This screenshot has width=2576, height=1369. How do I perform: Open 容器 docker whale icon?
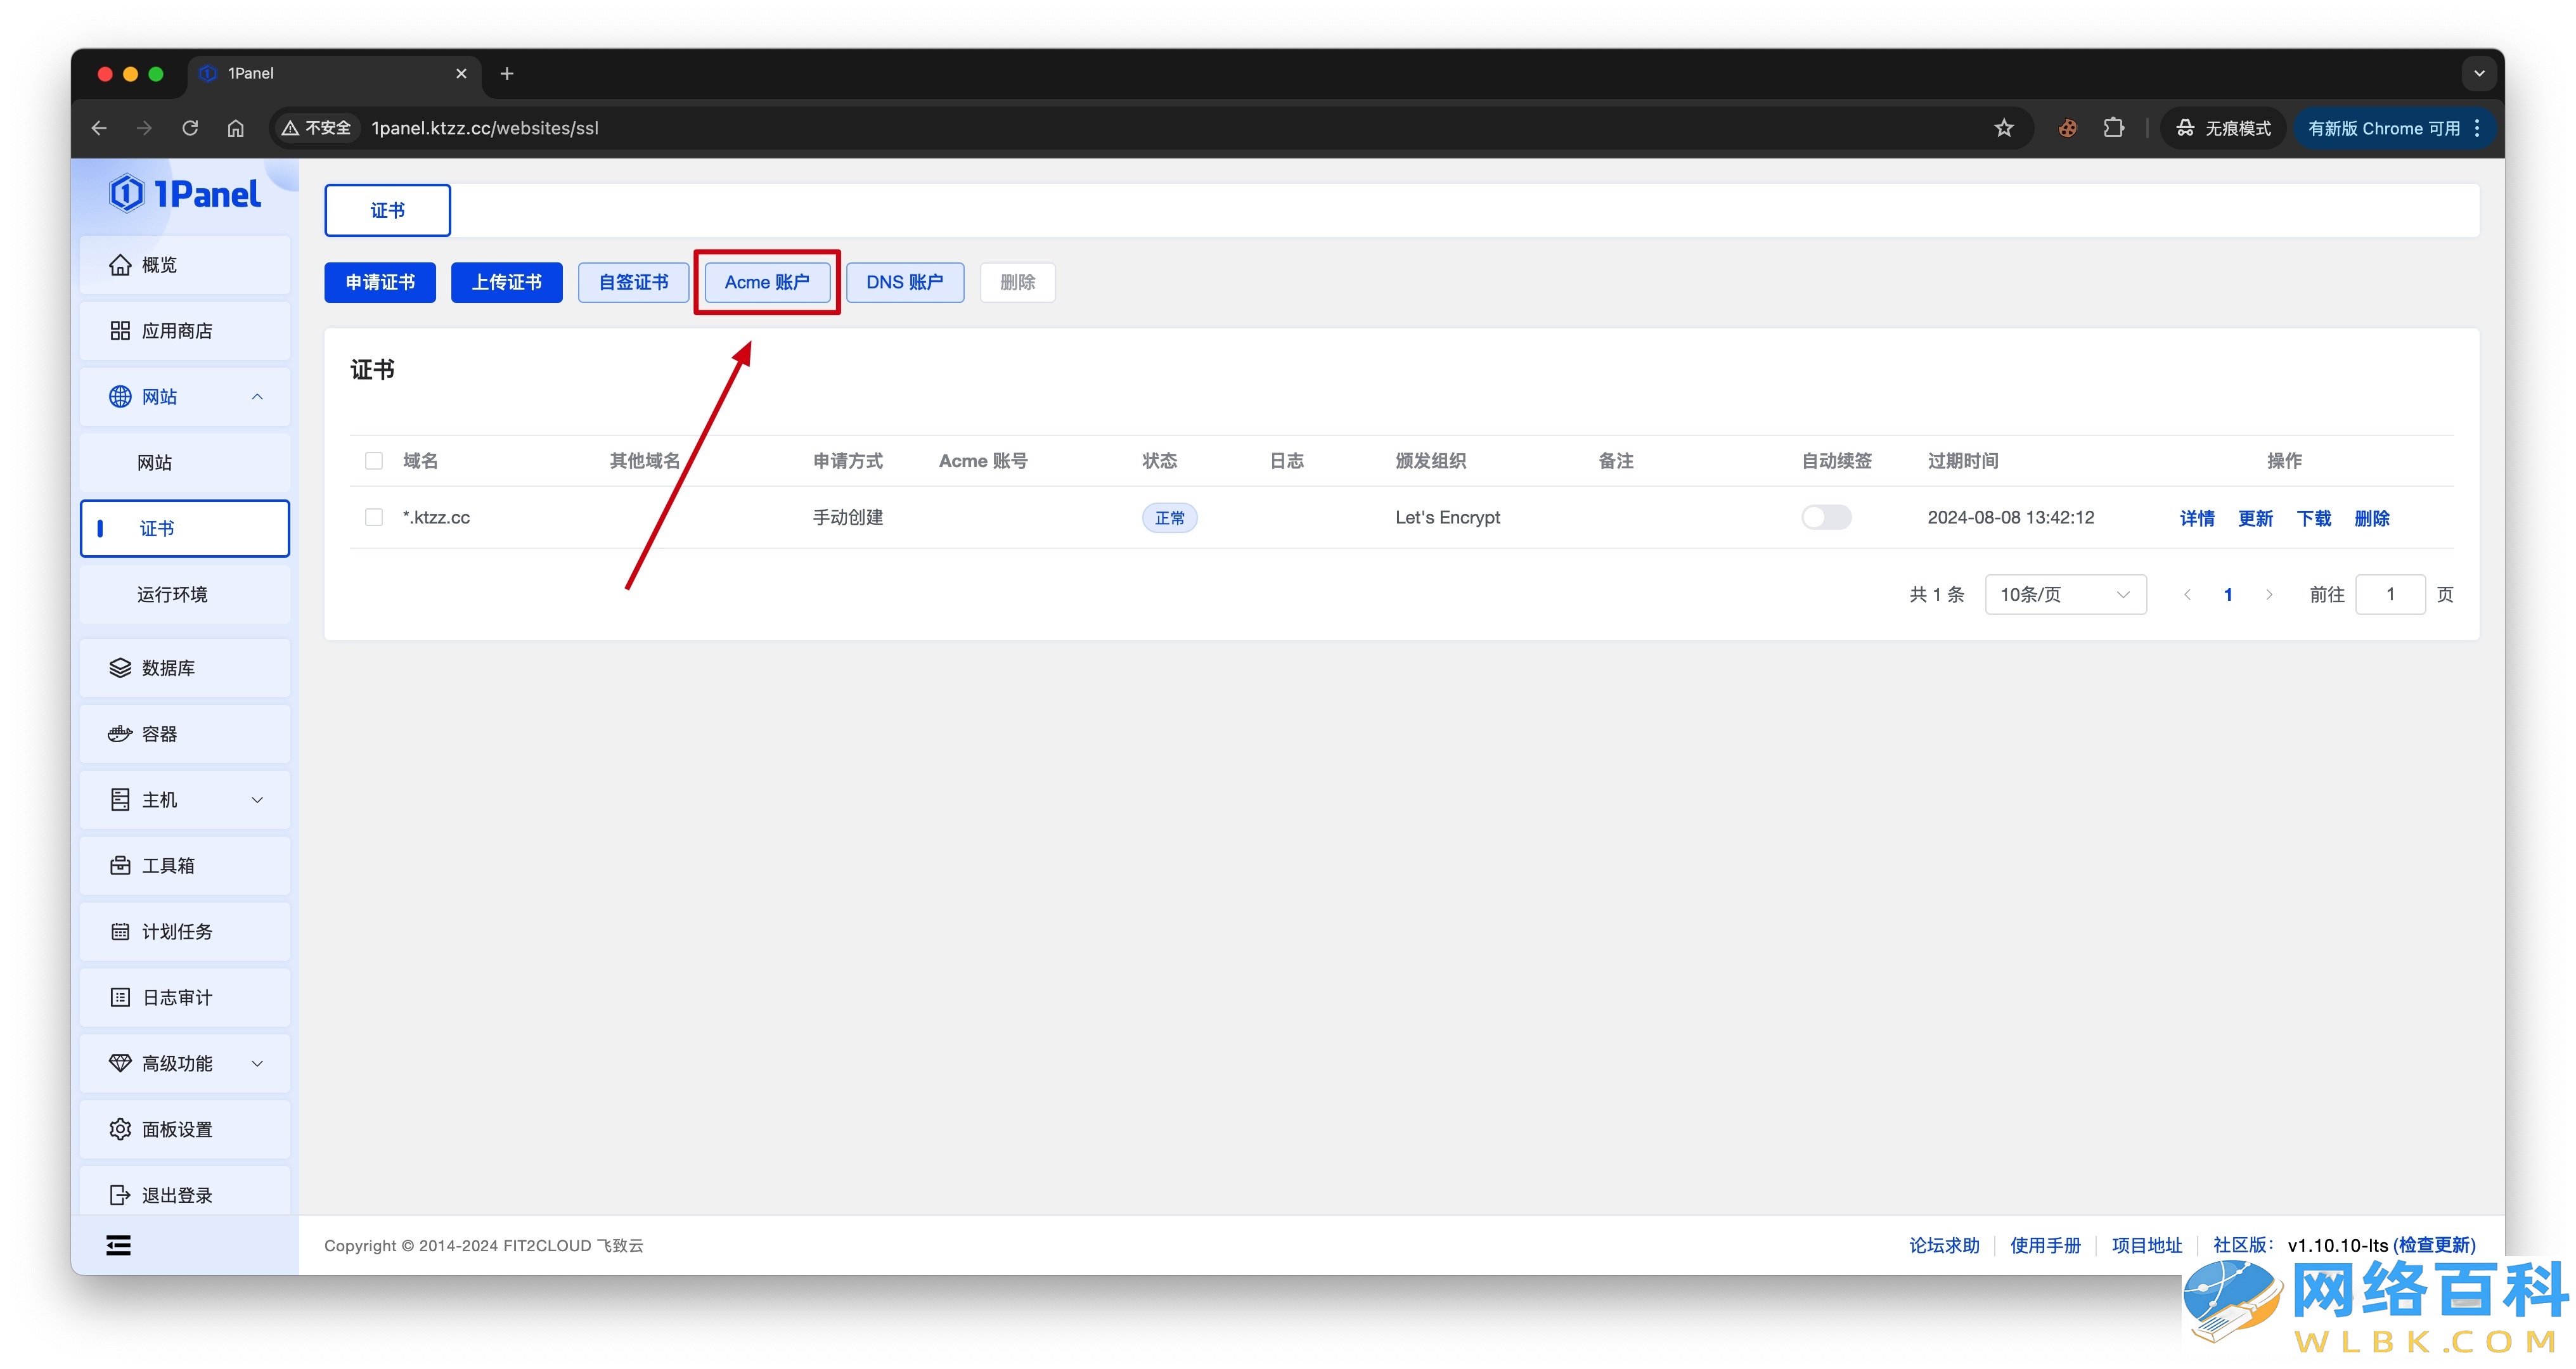tap(120, 734)
